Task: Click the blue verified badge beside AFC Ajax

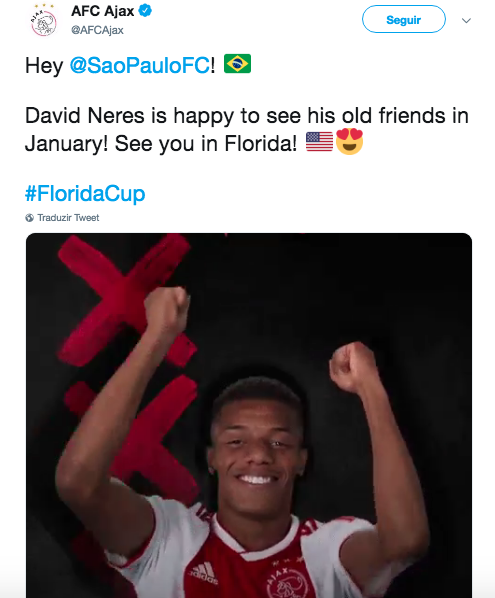Action: [x=145, y=11]
